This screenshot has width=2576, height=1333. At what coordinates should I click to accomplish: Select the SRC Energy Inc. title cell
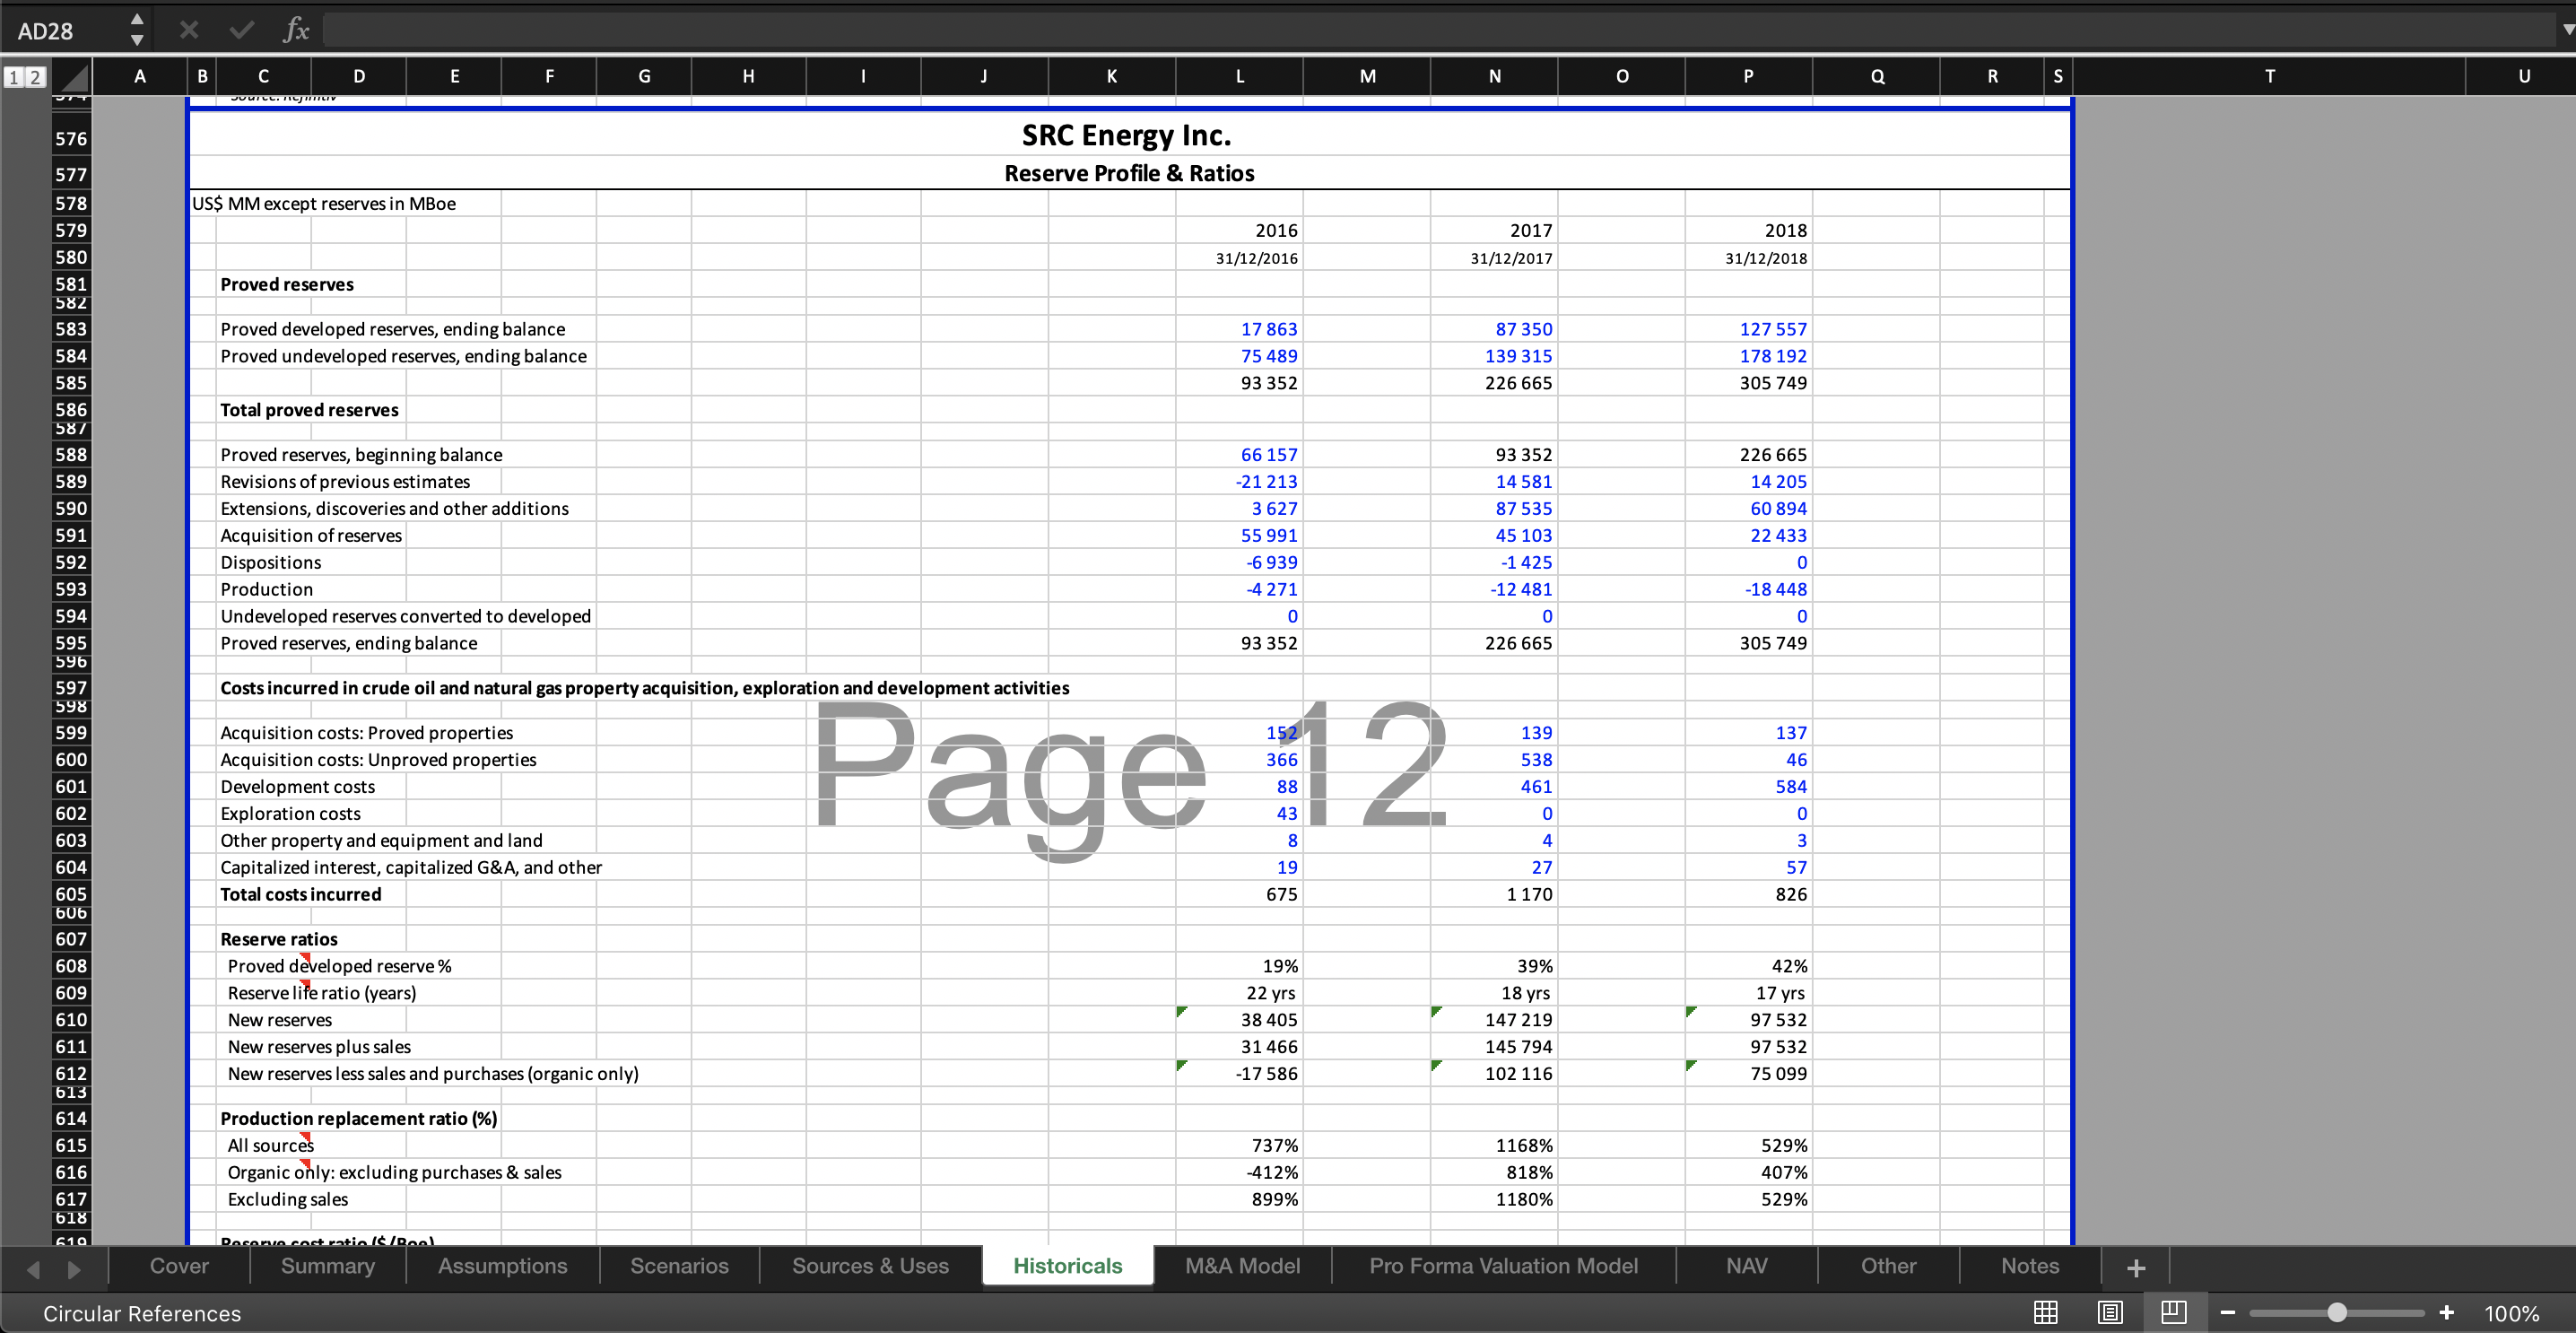coord(1127,135)
